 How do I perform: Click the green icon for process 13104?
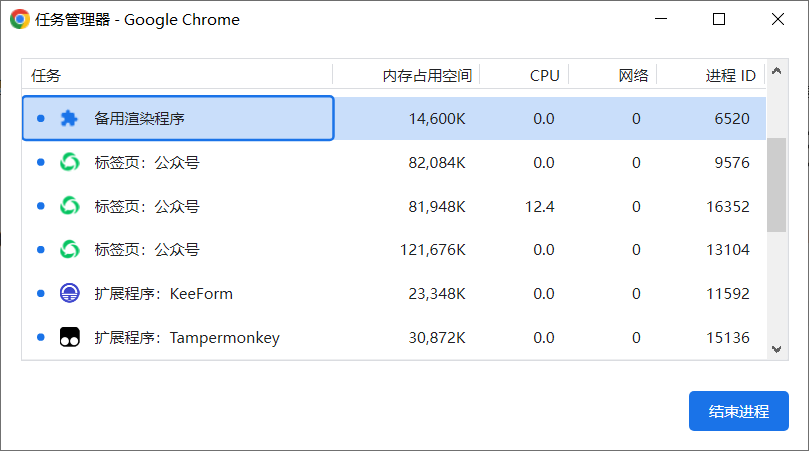69,250
